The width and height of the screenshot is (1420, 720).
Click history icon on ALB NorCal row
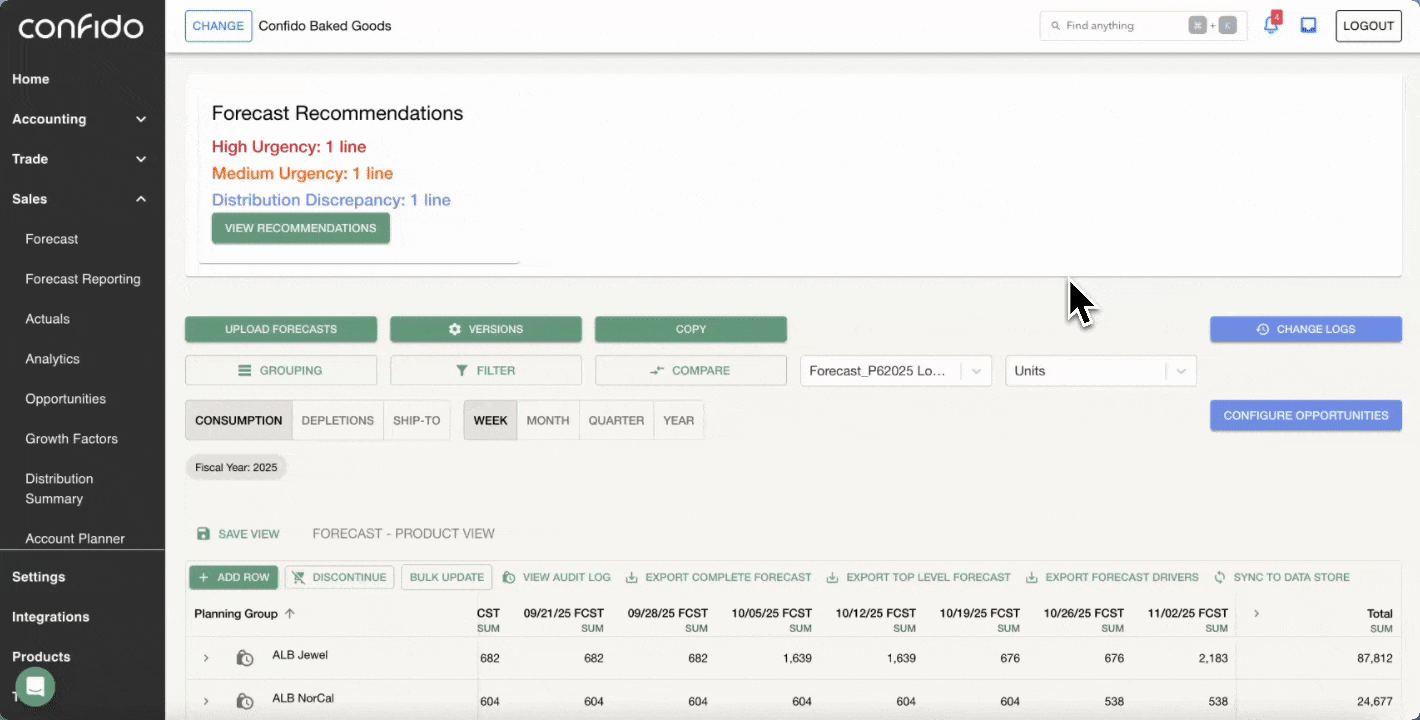click(245, 701)
